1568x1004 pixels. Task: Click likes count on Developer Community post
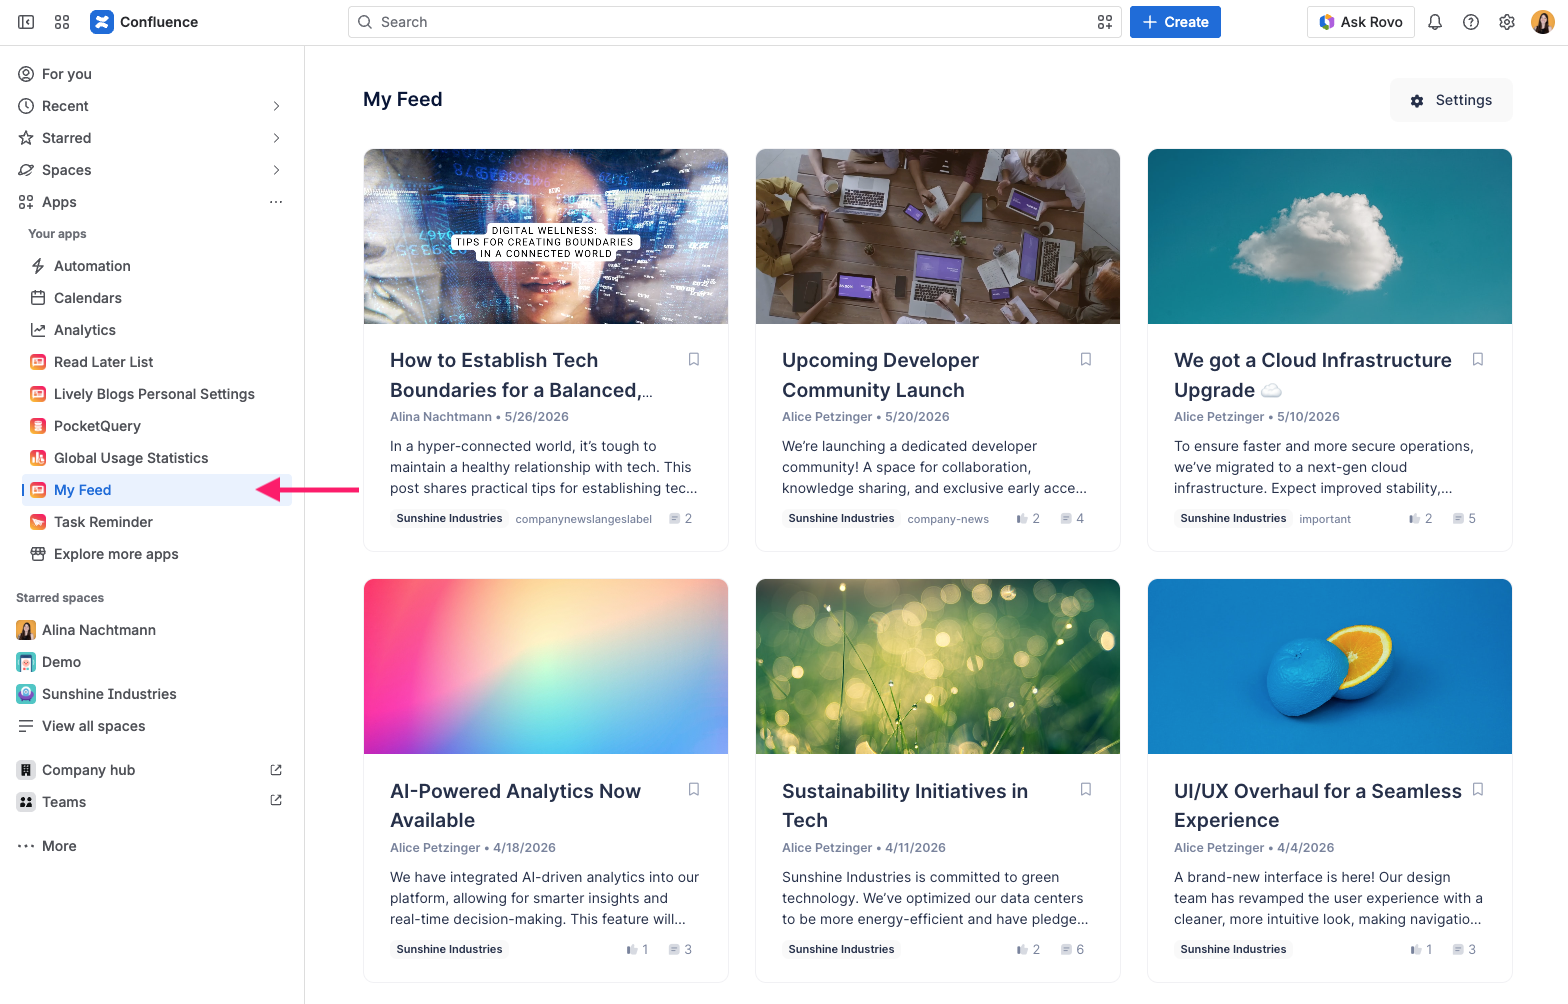tap(1036, 518)
